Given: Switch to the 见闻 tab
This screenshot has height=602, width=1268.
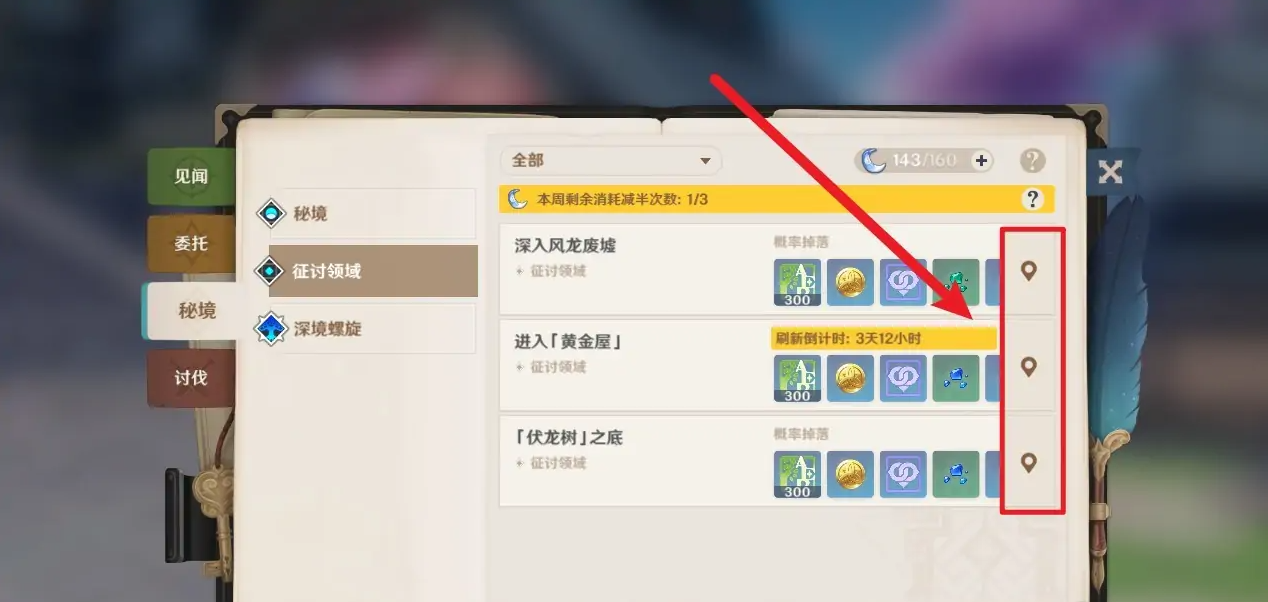Looking at the screenshot, I should (x=191, y=177).
